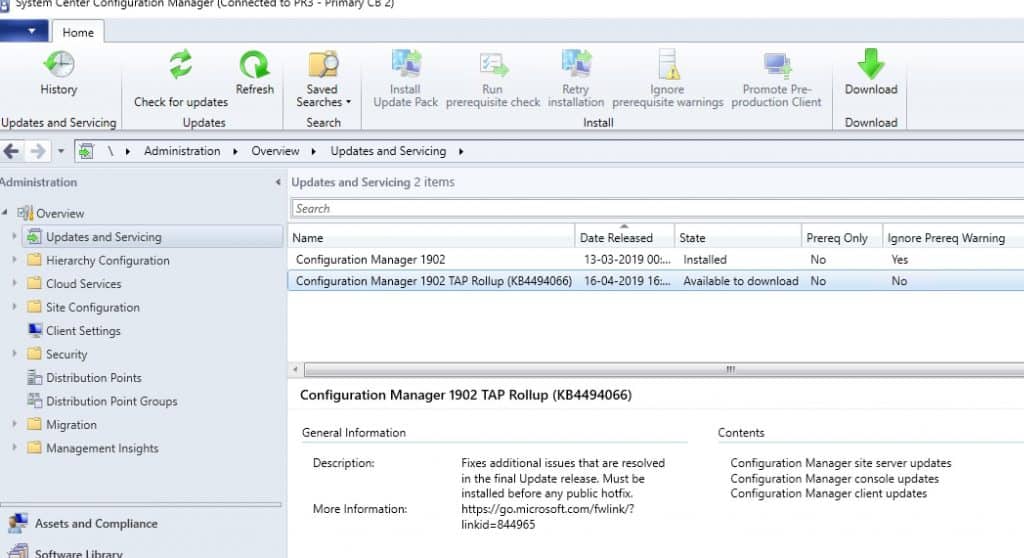Screen dimensions: 1024x558
Task: Expand Security tree node
Action: click(x=14, y=354)
